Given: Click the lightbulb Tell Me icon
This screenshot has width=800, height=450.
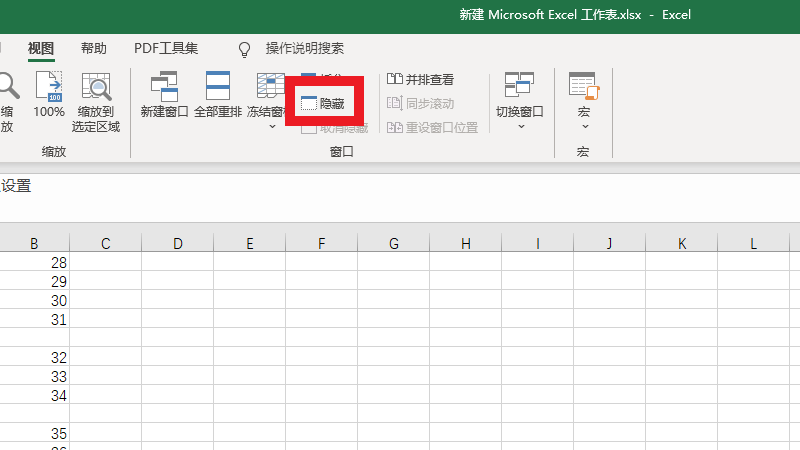Looking at the screenshot, I should 244,49.
